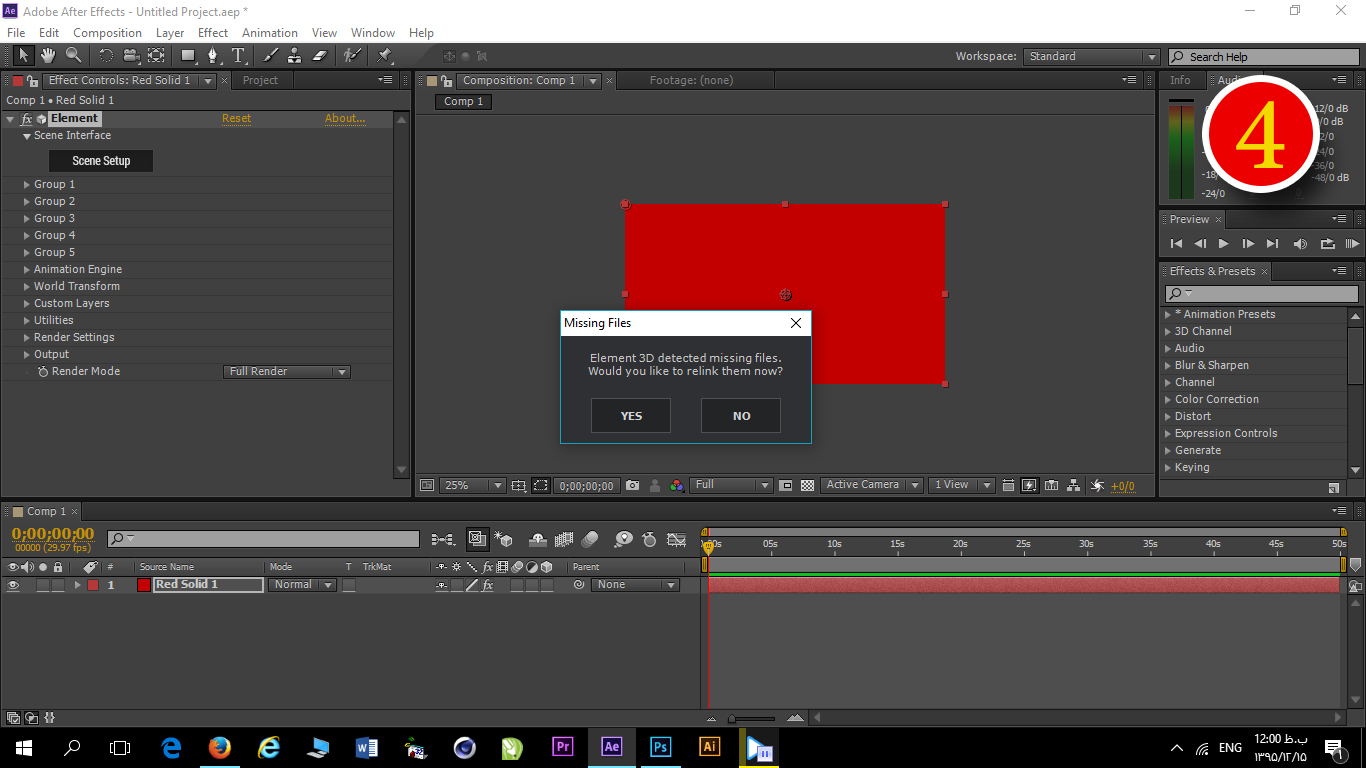
Task: Open the Graph Editor icon in timeline
Action: pos(677,539)
